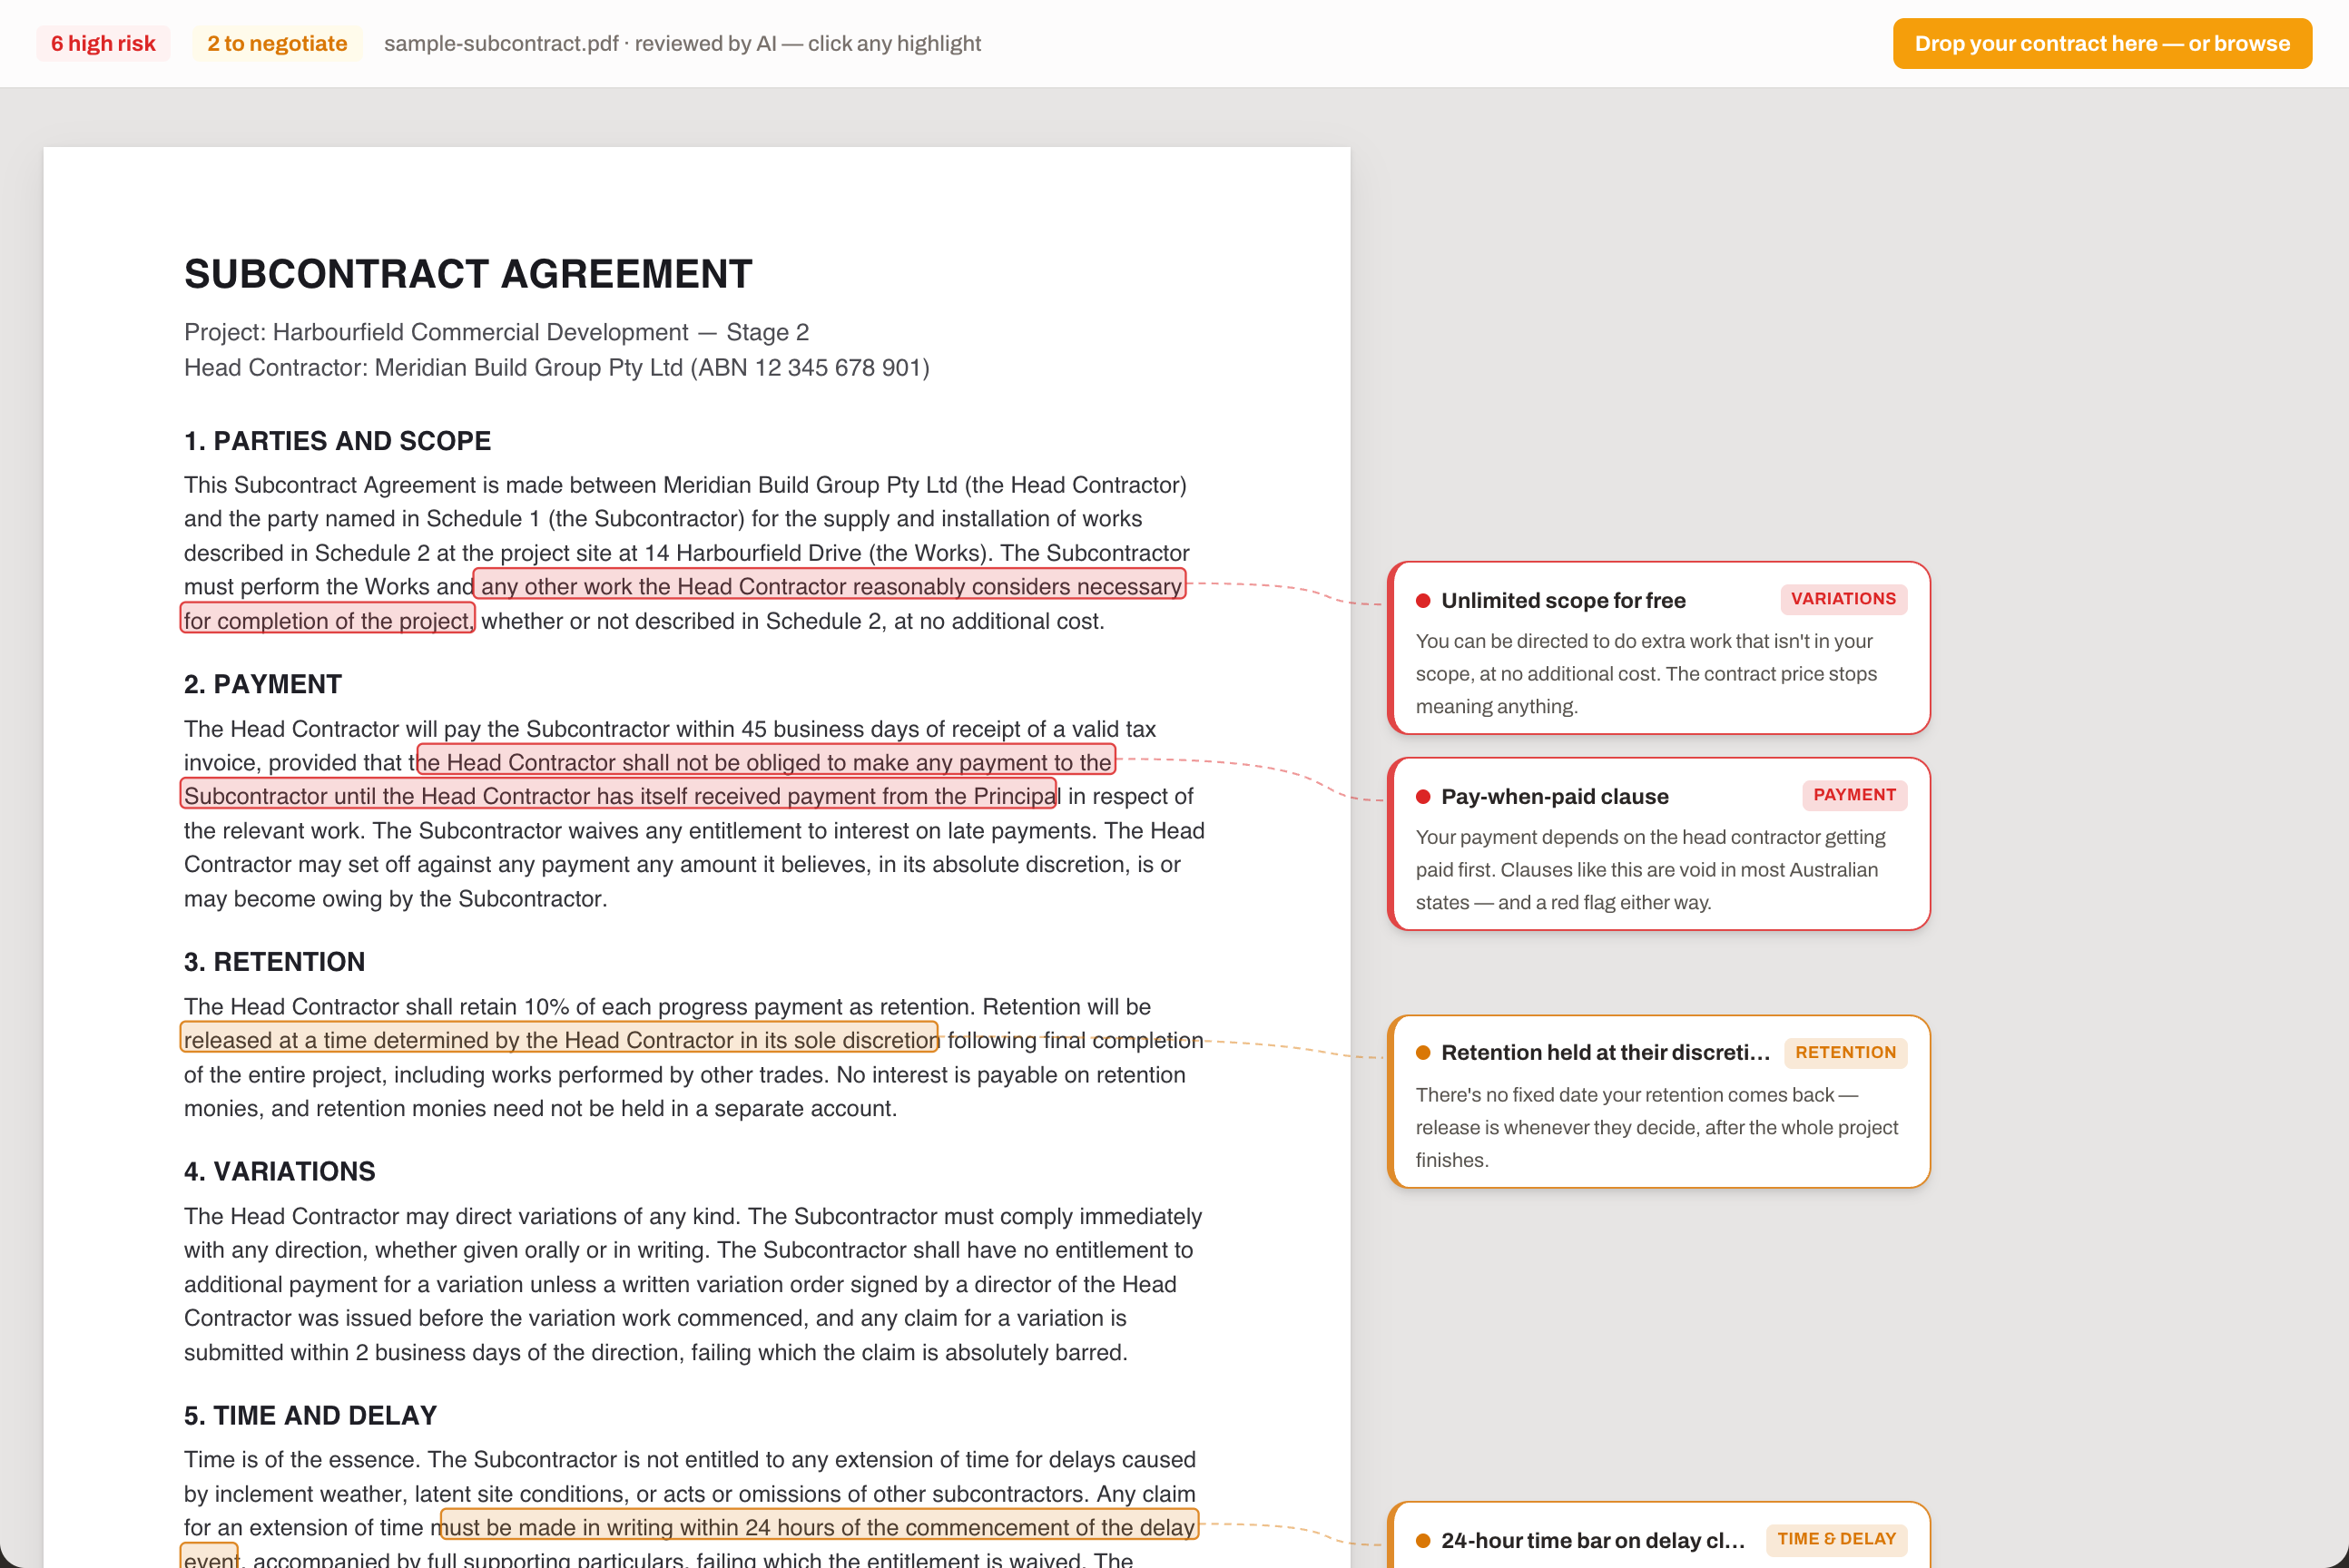Screen dimensions: 2349x1568
Task: Click highlighted text 'for completion of the project,'
Action: pyautogui.click(x=328, y=620)
